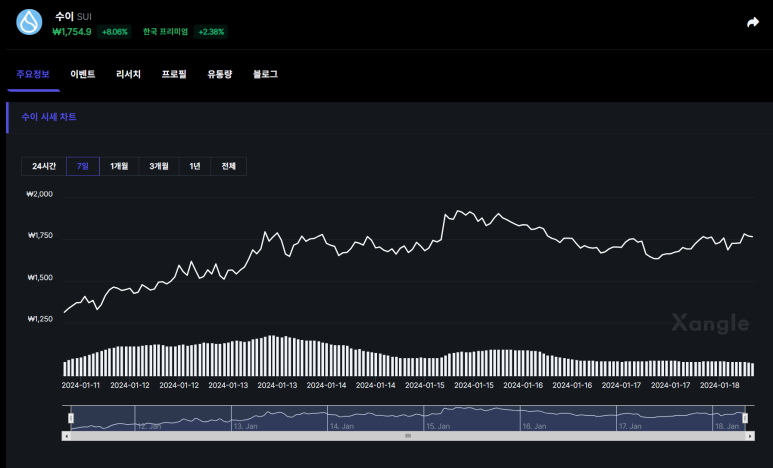The height and width of the screenshot is (468, 773).
Task: Click the 한국 프리미엄 label
Action: (x=166, y=32)
